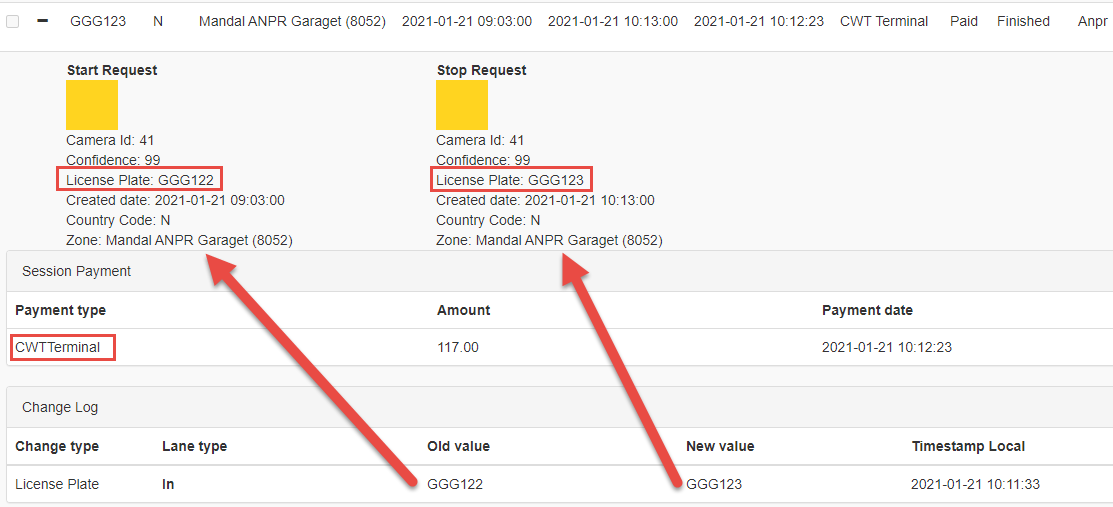Click 'Created date: 2021-01-21 09:03:00' text
The height and width of the screenshot is (507, 1113).
pos(175,200)
